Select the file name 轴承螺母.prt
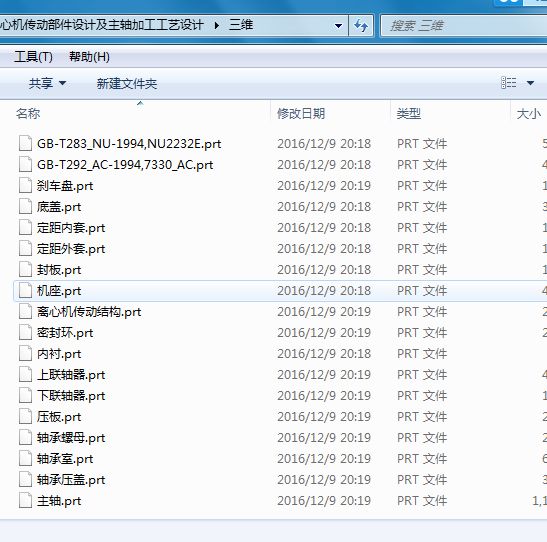Screen dimensions: 547x542 (71, 438)
